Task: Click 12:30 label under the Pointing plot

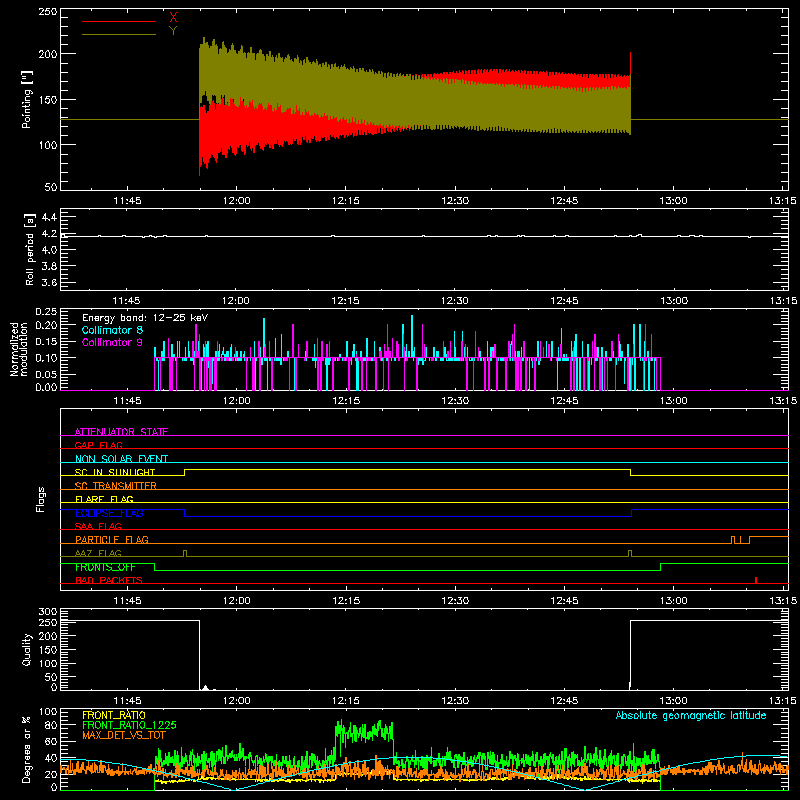Action: [455, 201]
